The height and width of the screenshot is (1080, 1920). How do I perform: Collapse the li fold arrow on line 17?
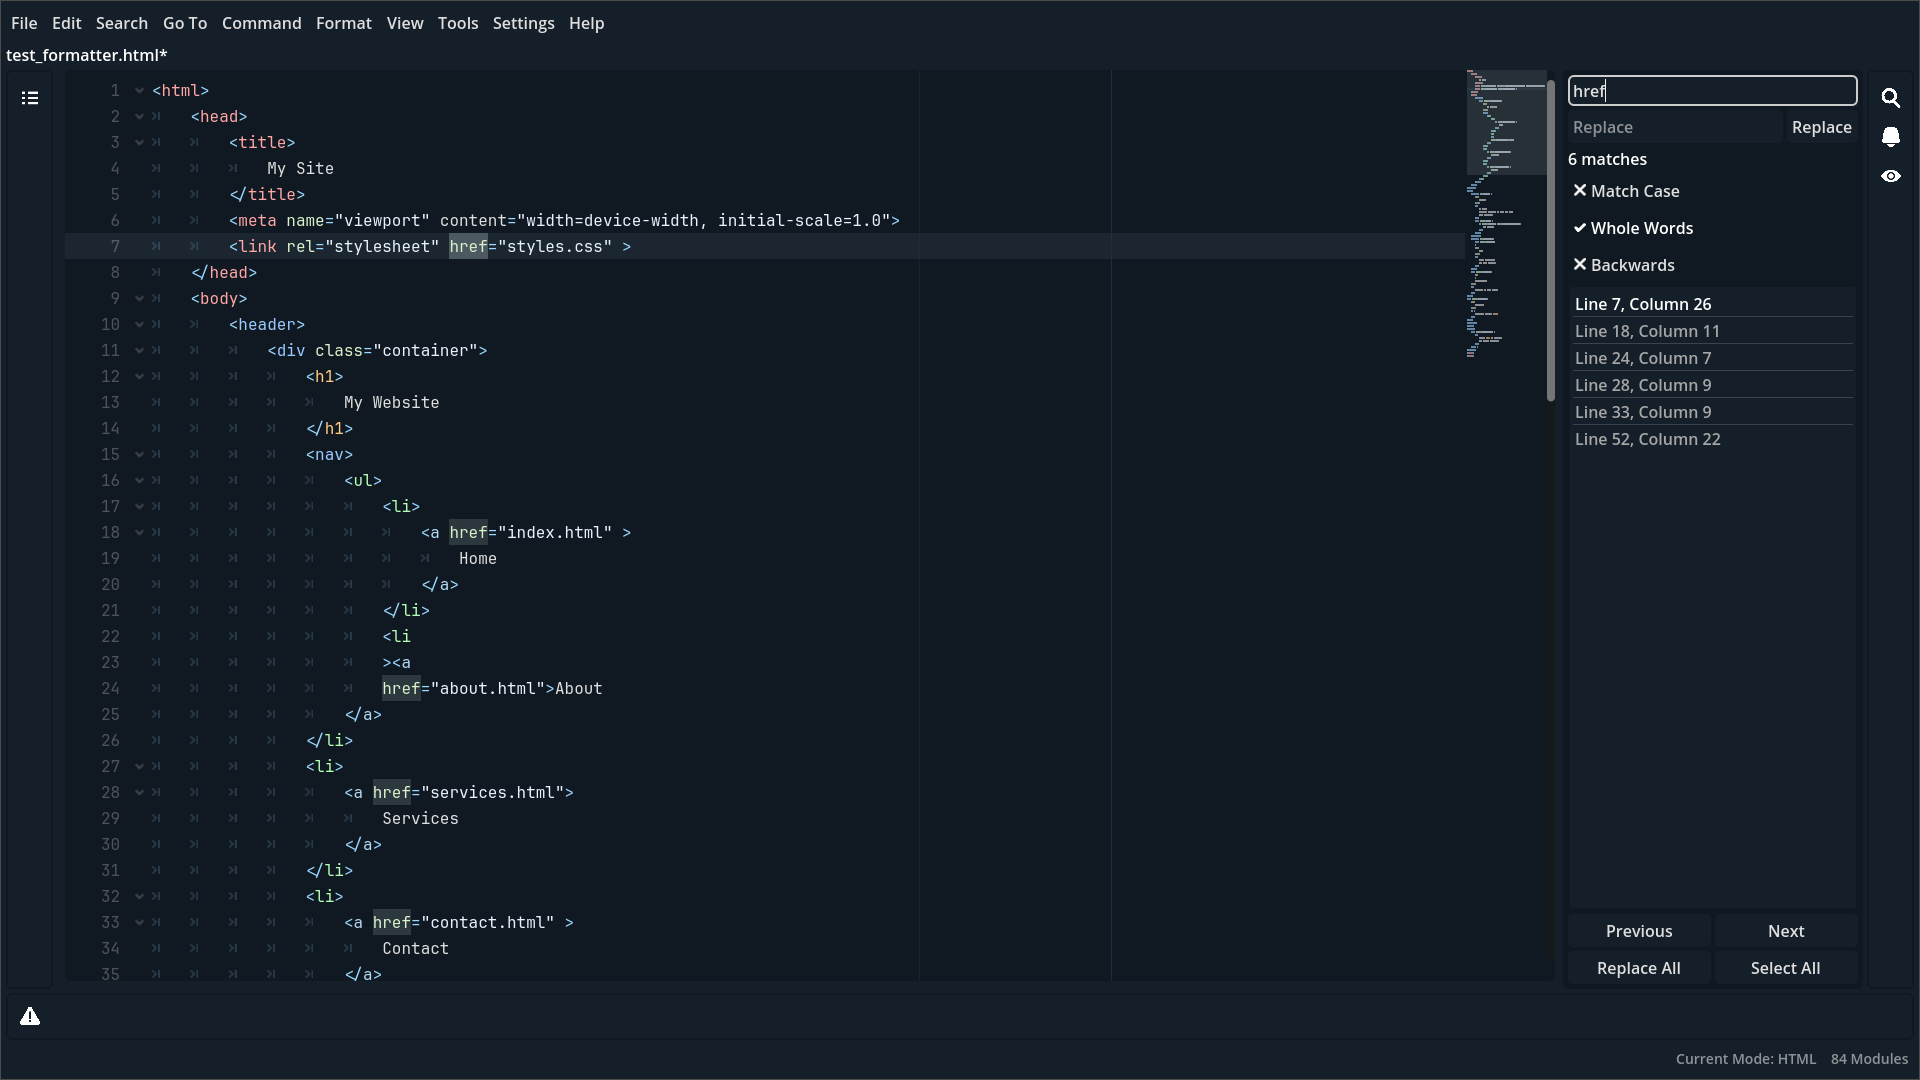click(139, 506)
